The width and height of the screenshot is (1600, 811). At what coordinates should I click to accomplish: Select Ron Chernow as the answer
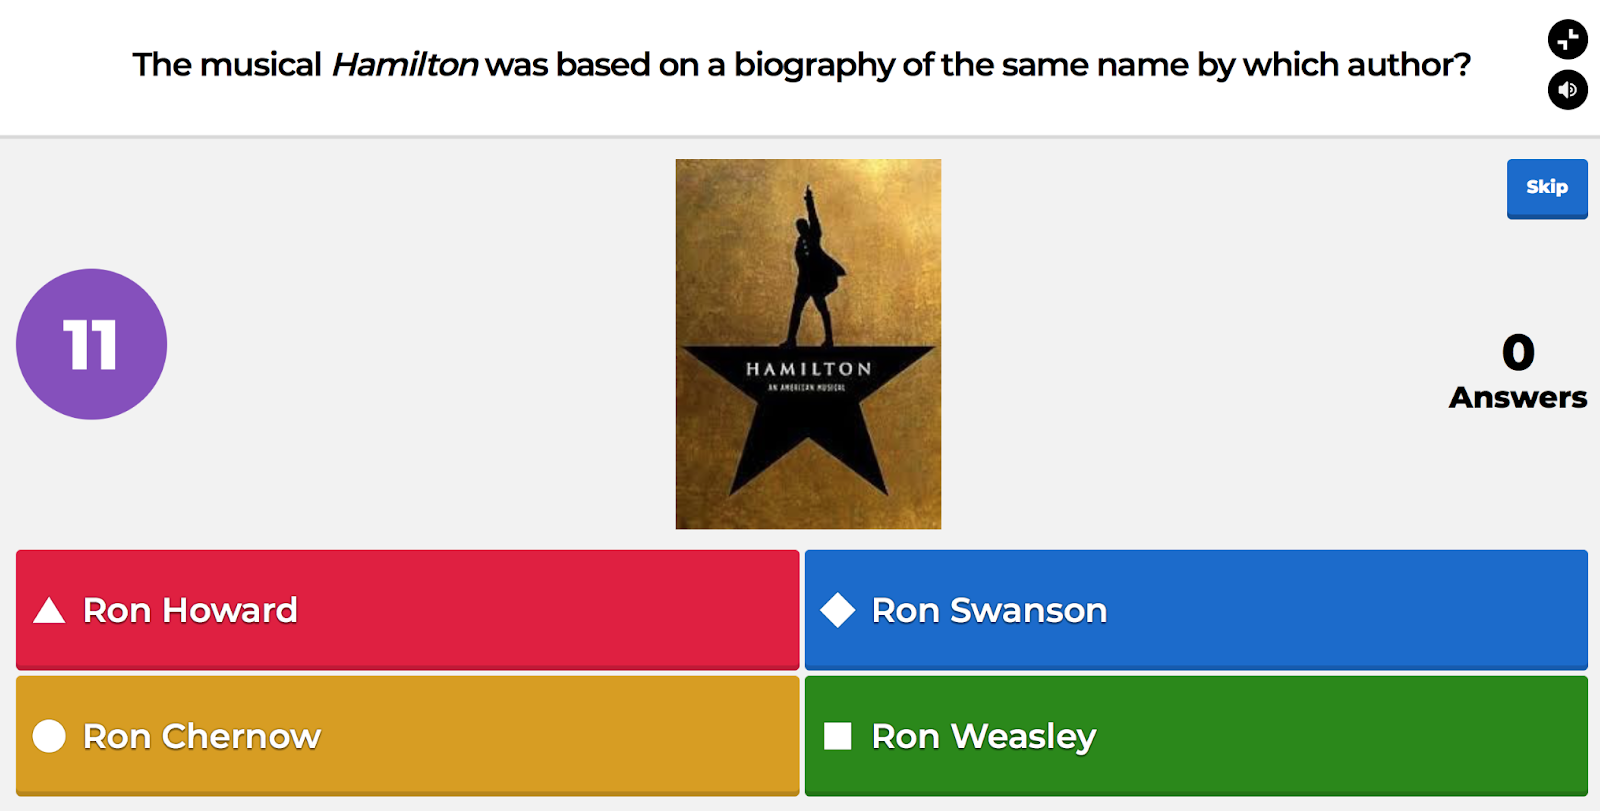tap(407, 736)
